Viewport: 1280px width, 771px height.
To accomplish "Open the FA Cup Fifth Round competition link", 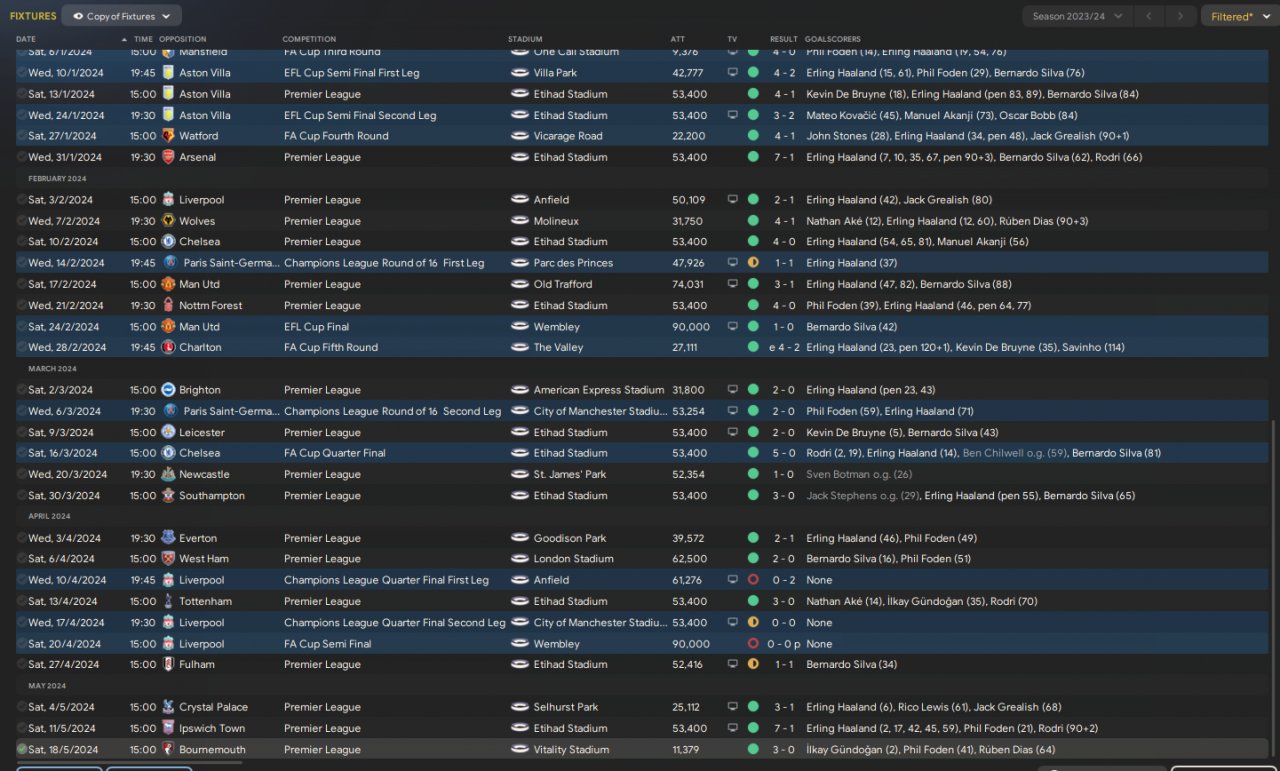I will click(x=331, y=347).
